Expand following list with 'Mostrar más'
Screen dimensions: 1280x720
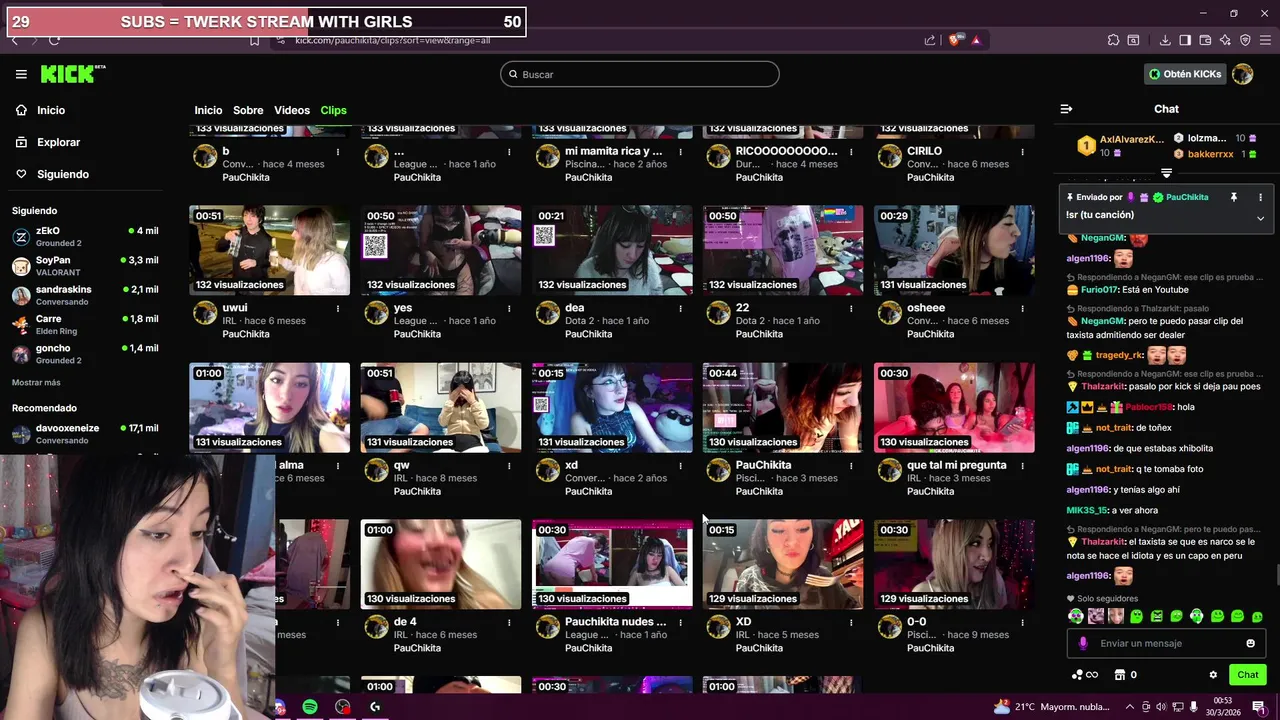coord(36,383)
